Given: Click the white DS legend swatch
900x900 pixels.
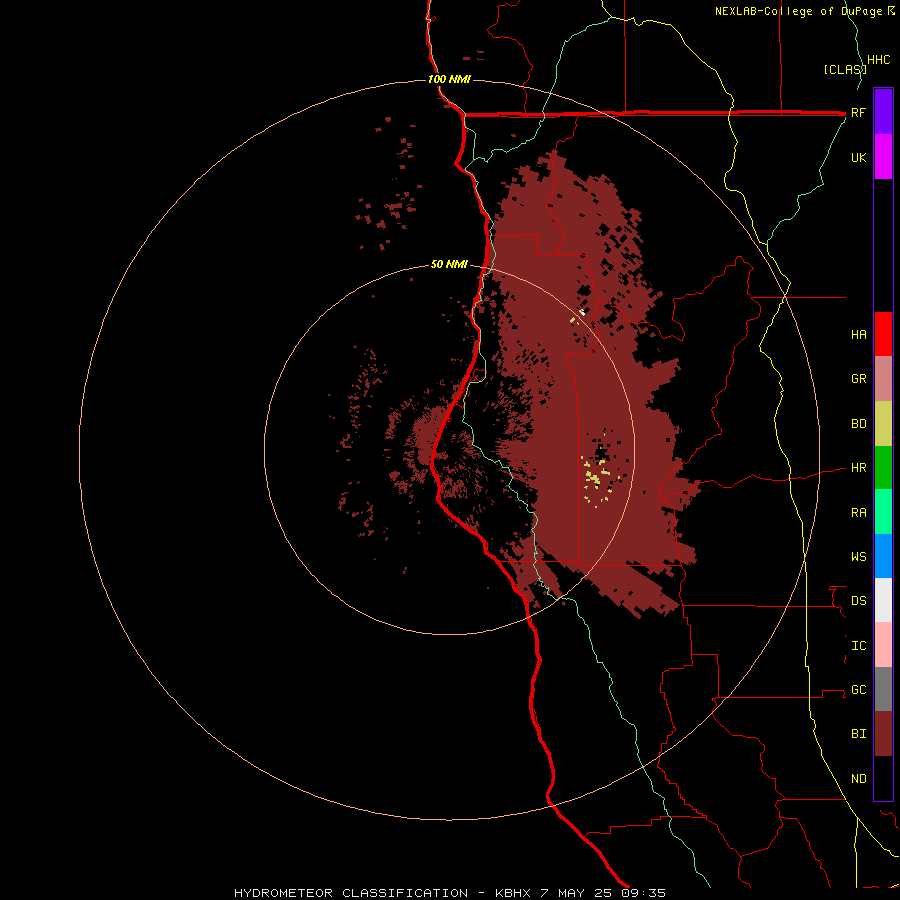Looking at the screenshot, I should click(883, 600).
